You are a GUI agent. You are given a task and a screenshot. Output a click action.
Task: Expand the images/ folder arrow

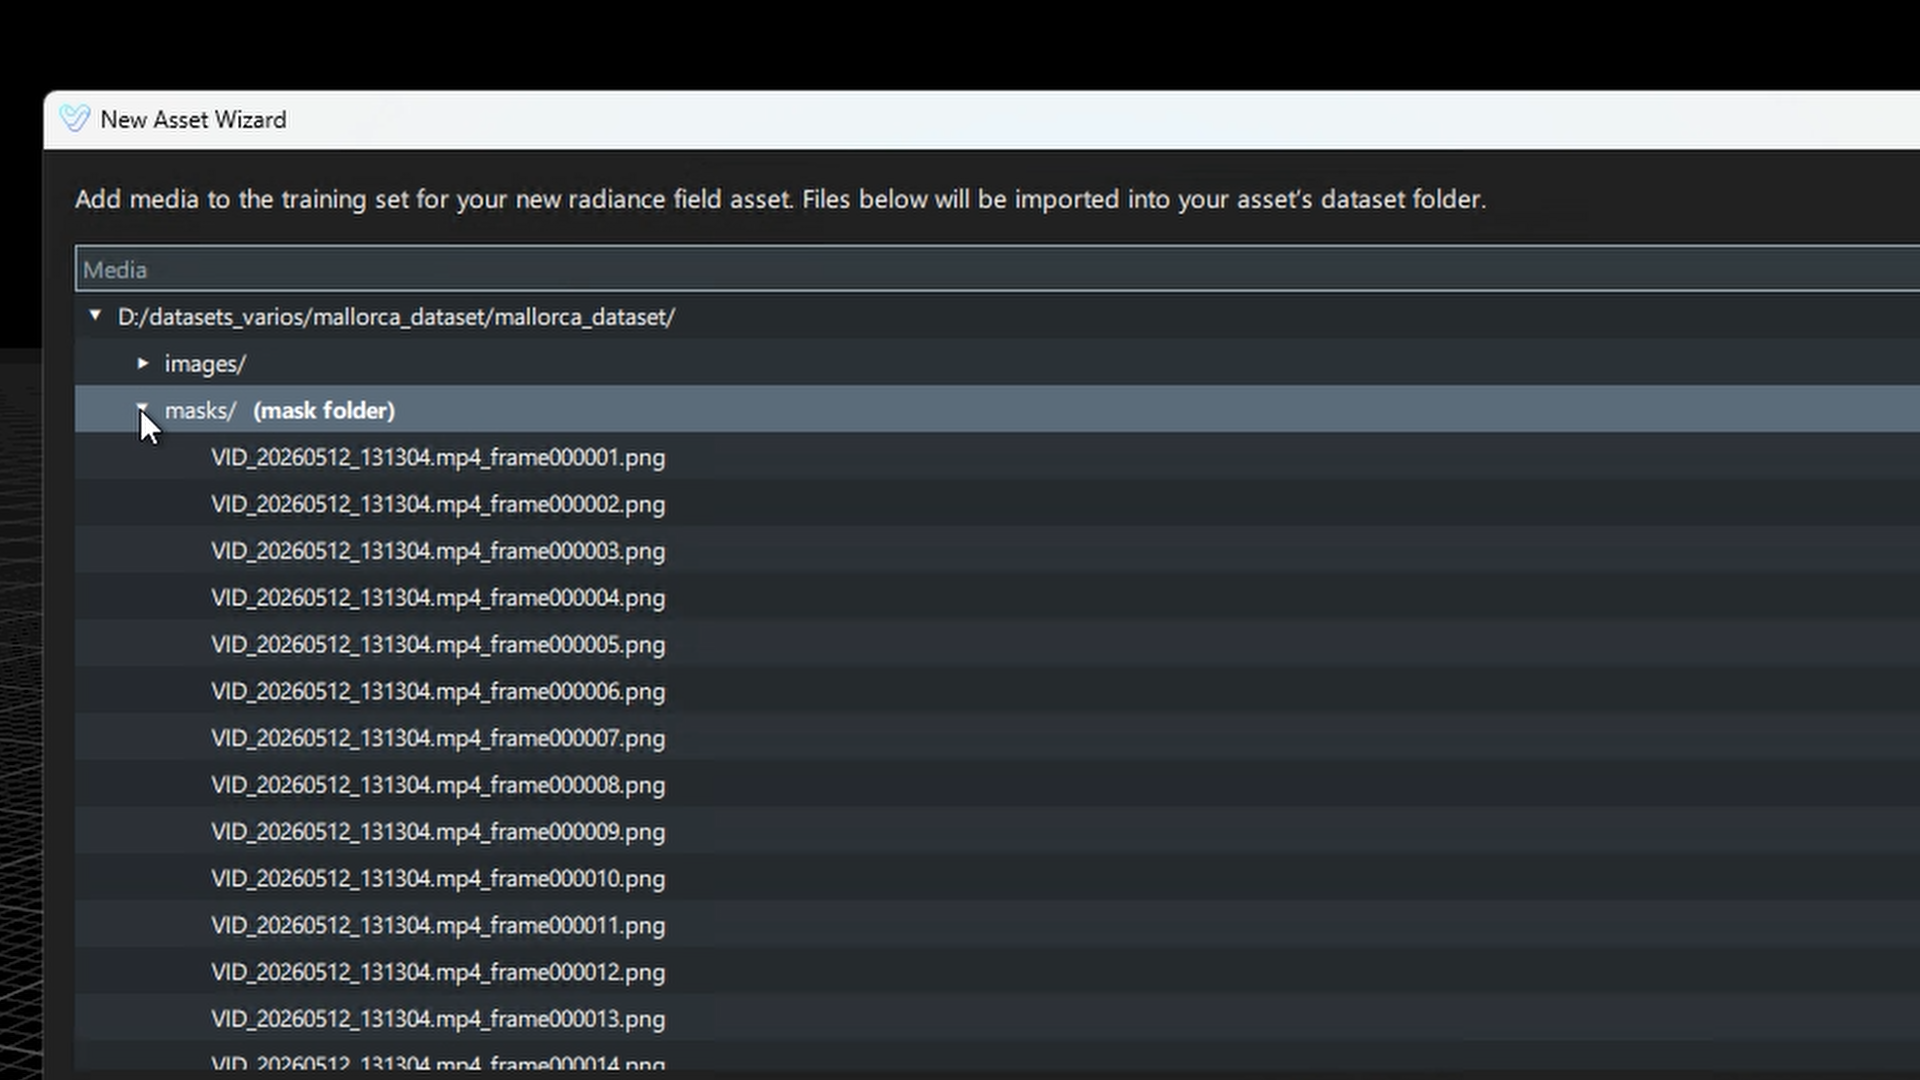click(143, 363)
